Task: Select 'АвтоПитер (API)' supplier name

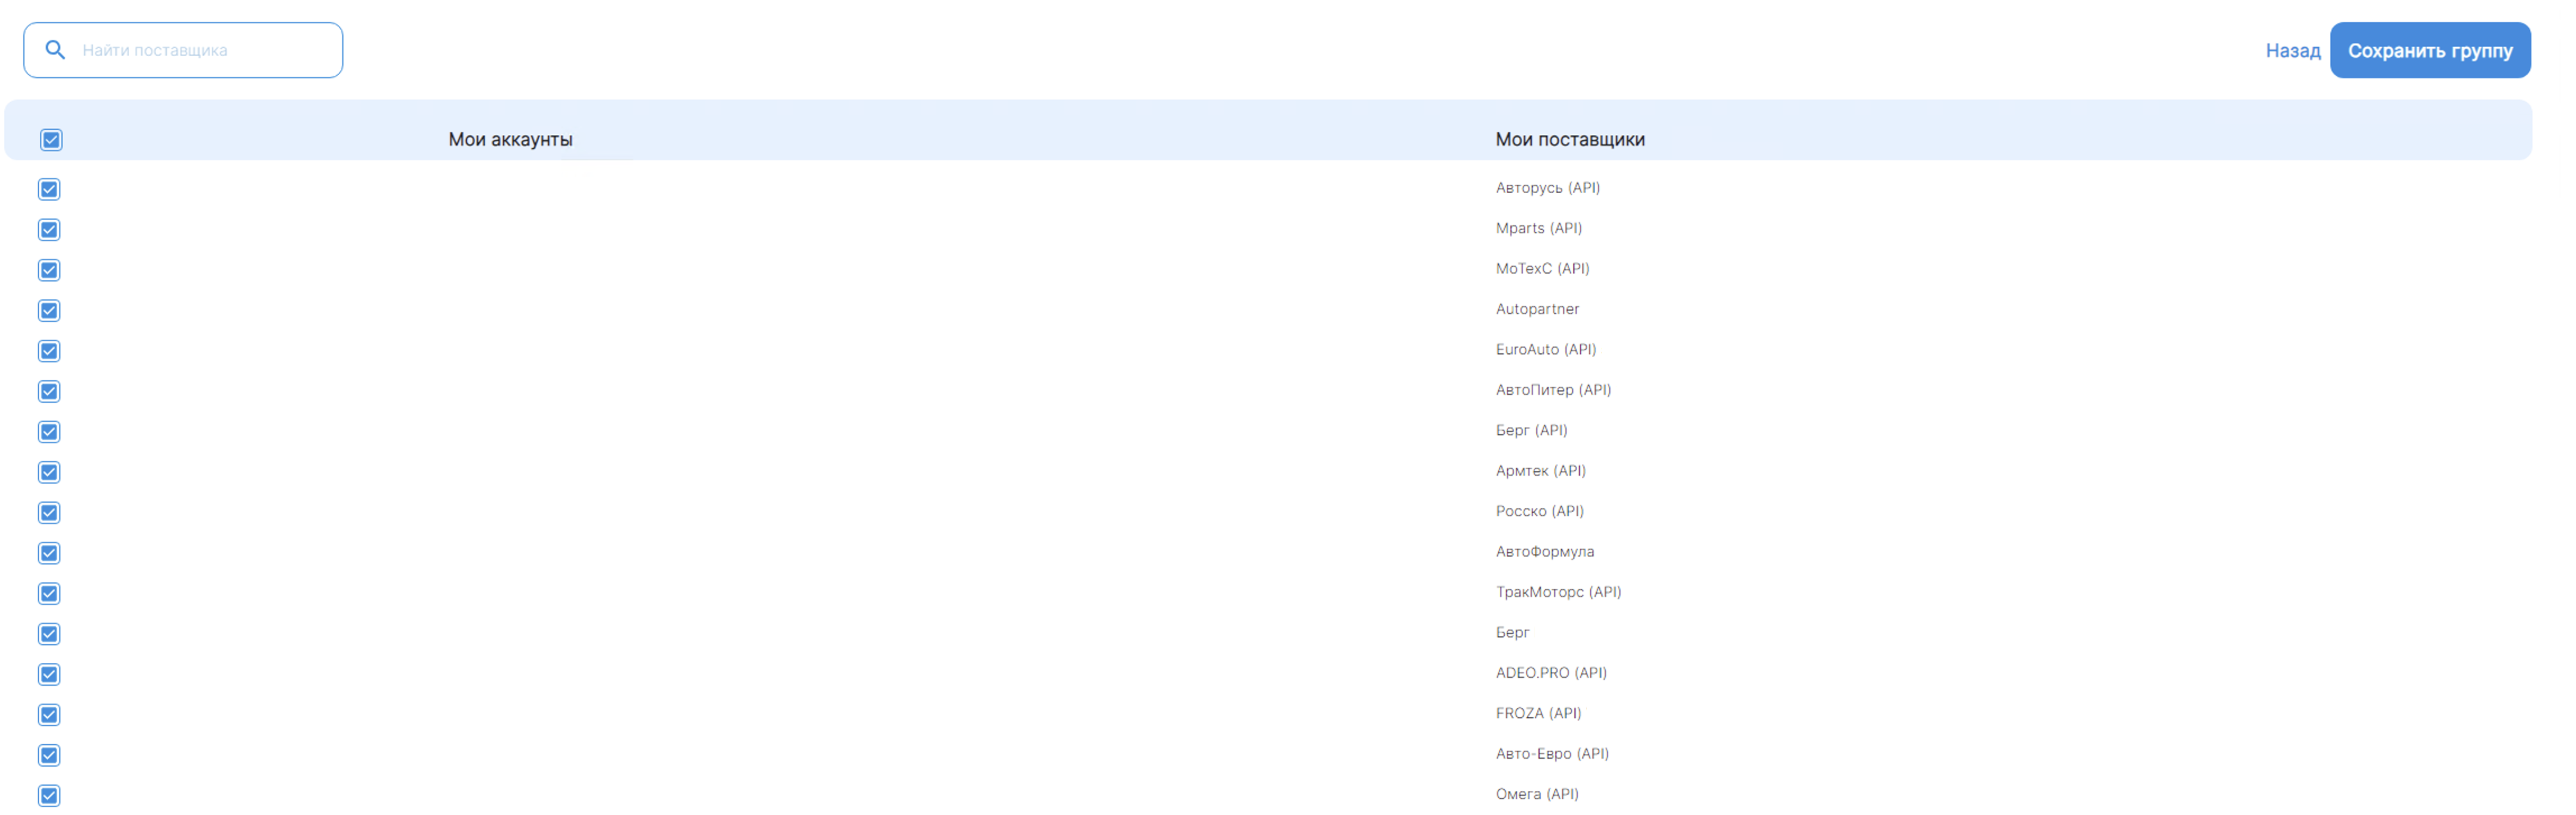Action: (1553, 390)
